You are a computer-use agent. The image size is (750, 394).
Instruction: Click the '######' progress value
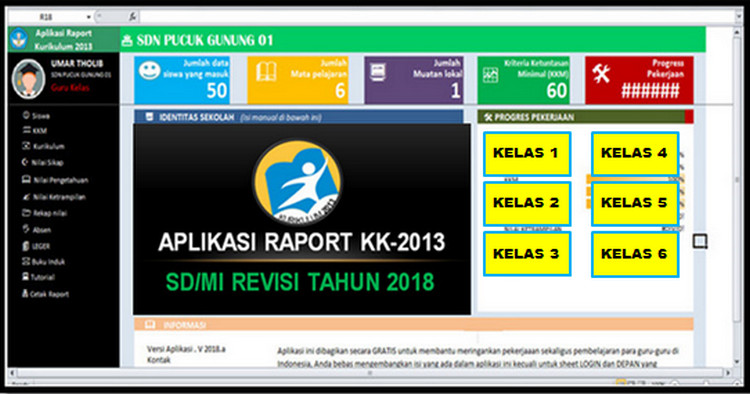pos(650,90)
